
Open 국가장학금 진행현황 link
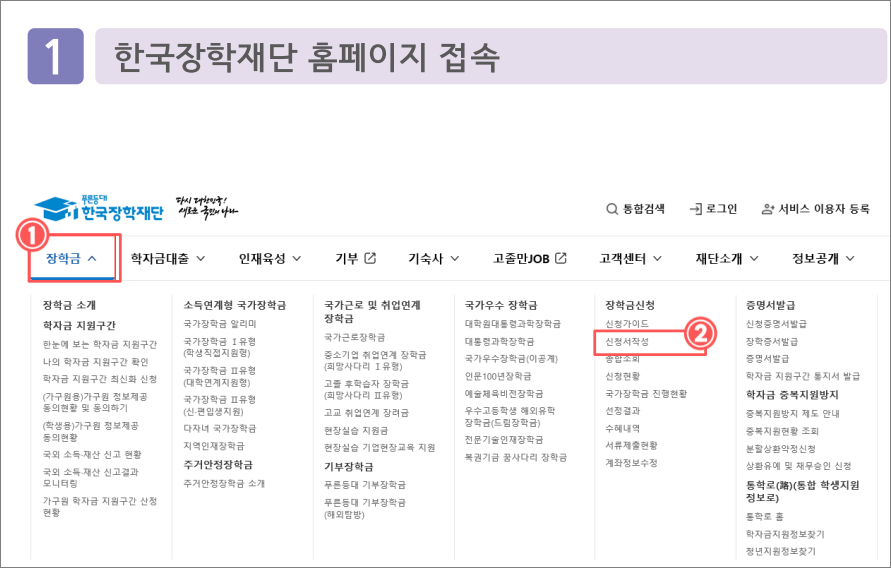646,394
